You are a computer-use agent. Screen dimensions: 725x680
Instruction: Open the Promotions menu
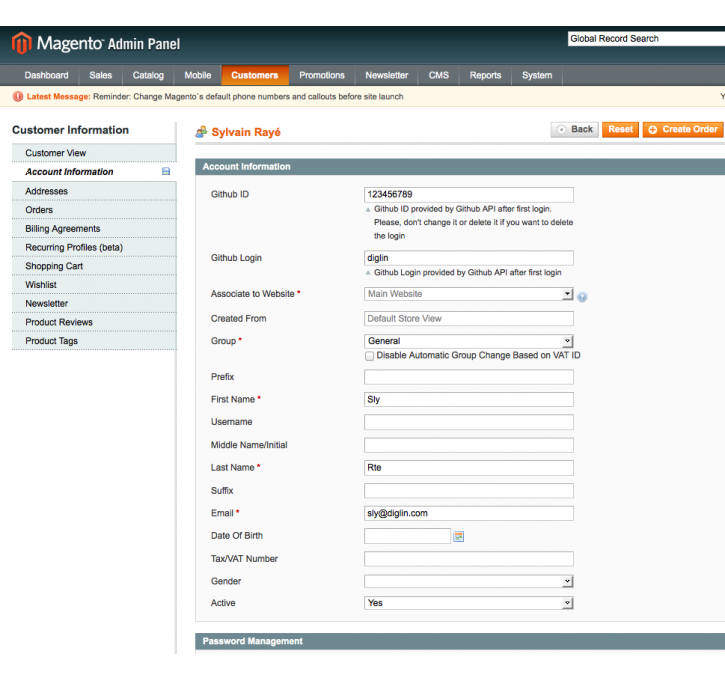point(322,75)
